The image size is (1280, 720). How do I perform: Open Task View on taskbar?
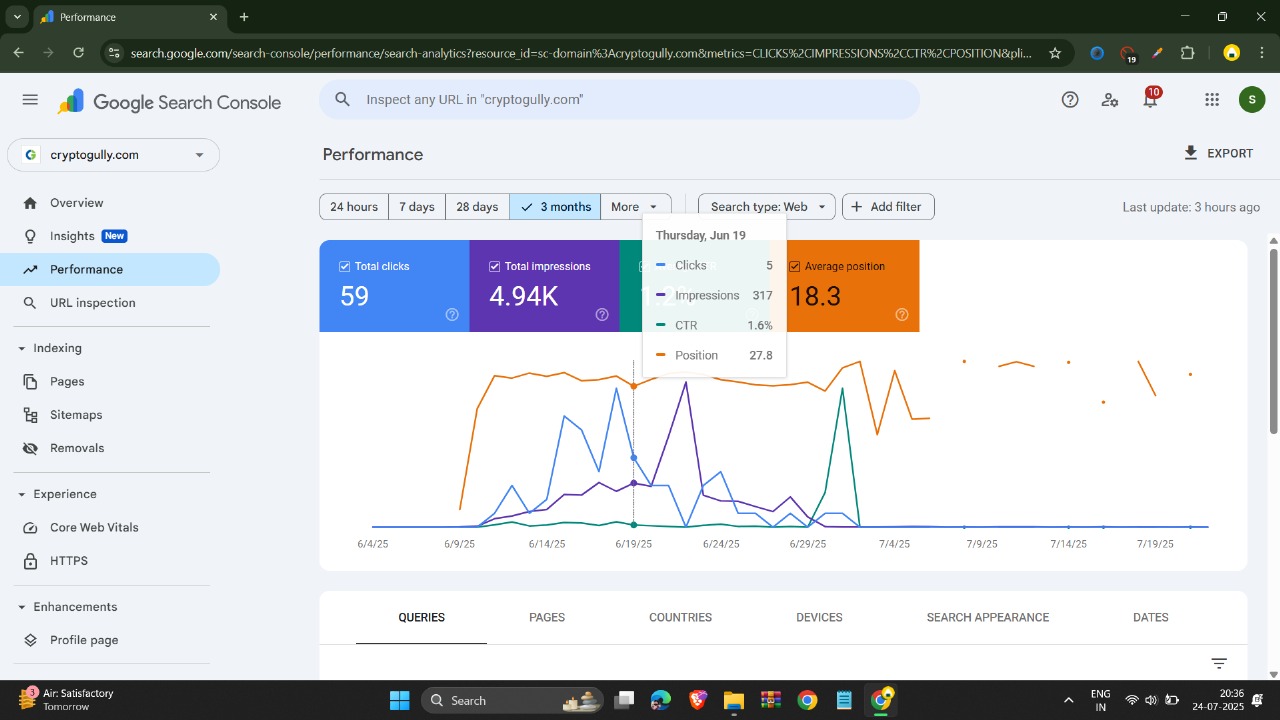(x=624, y=700)
